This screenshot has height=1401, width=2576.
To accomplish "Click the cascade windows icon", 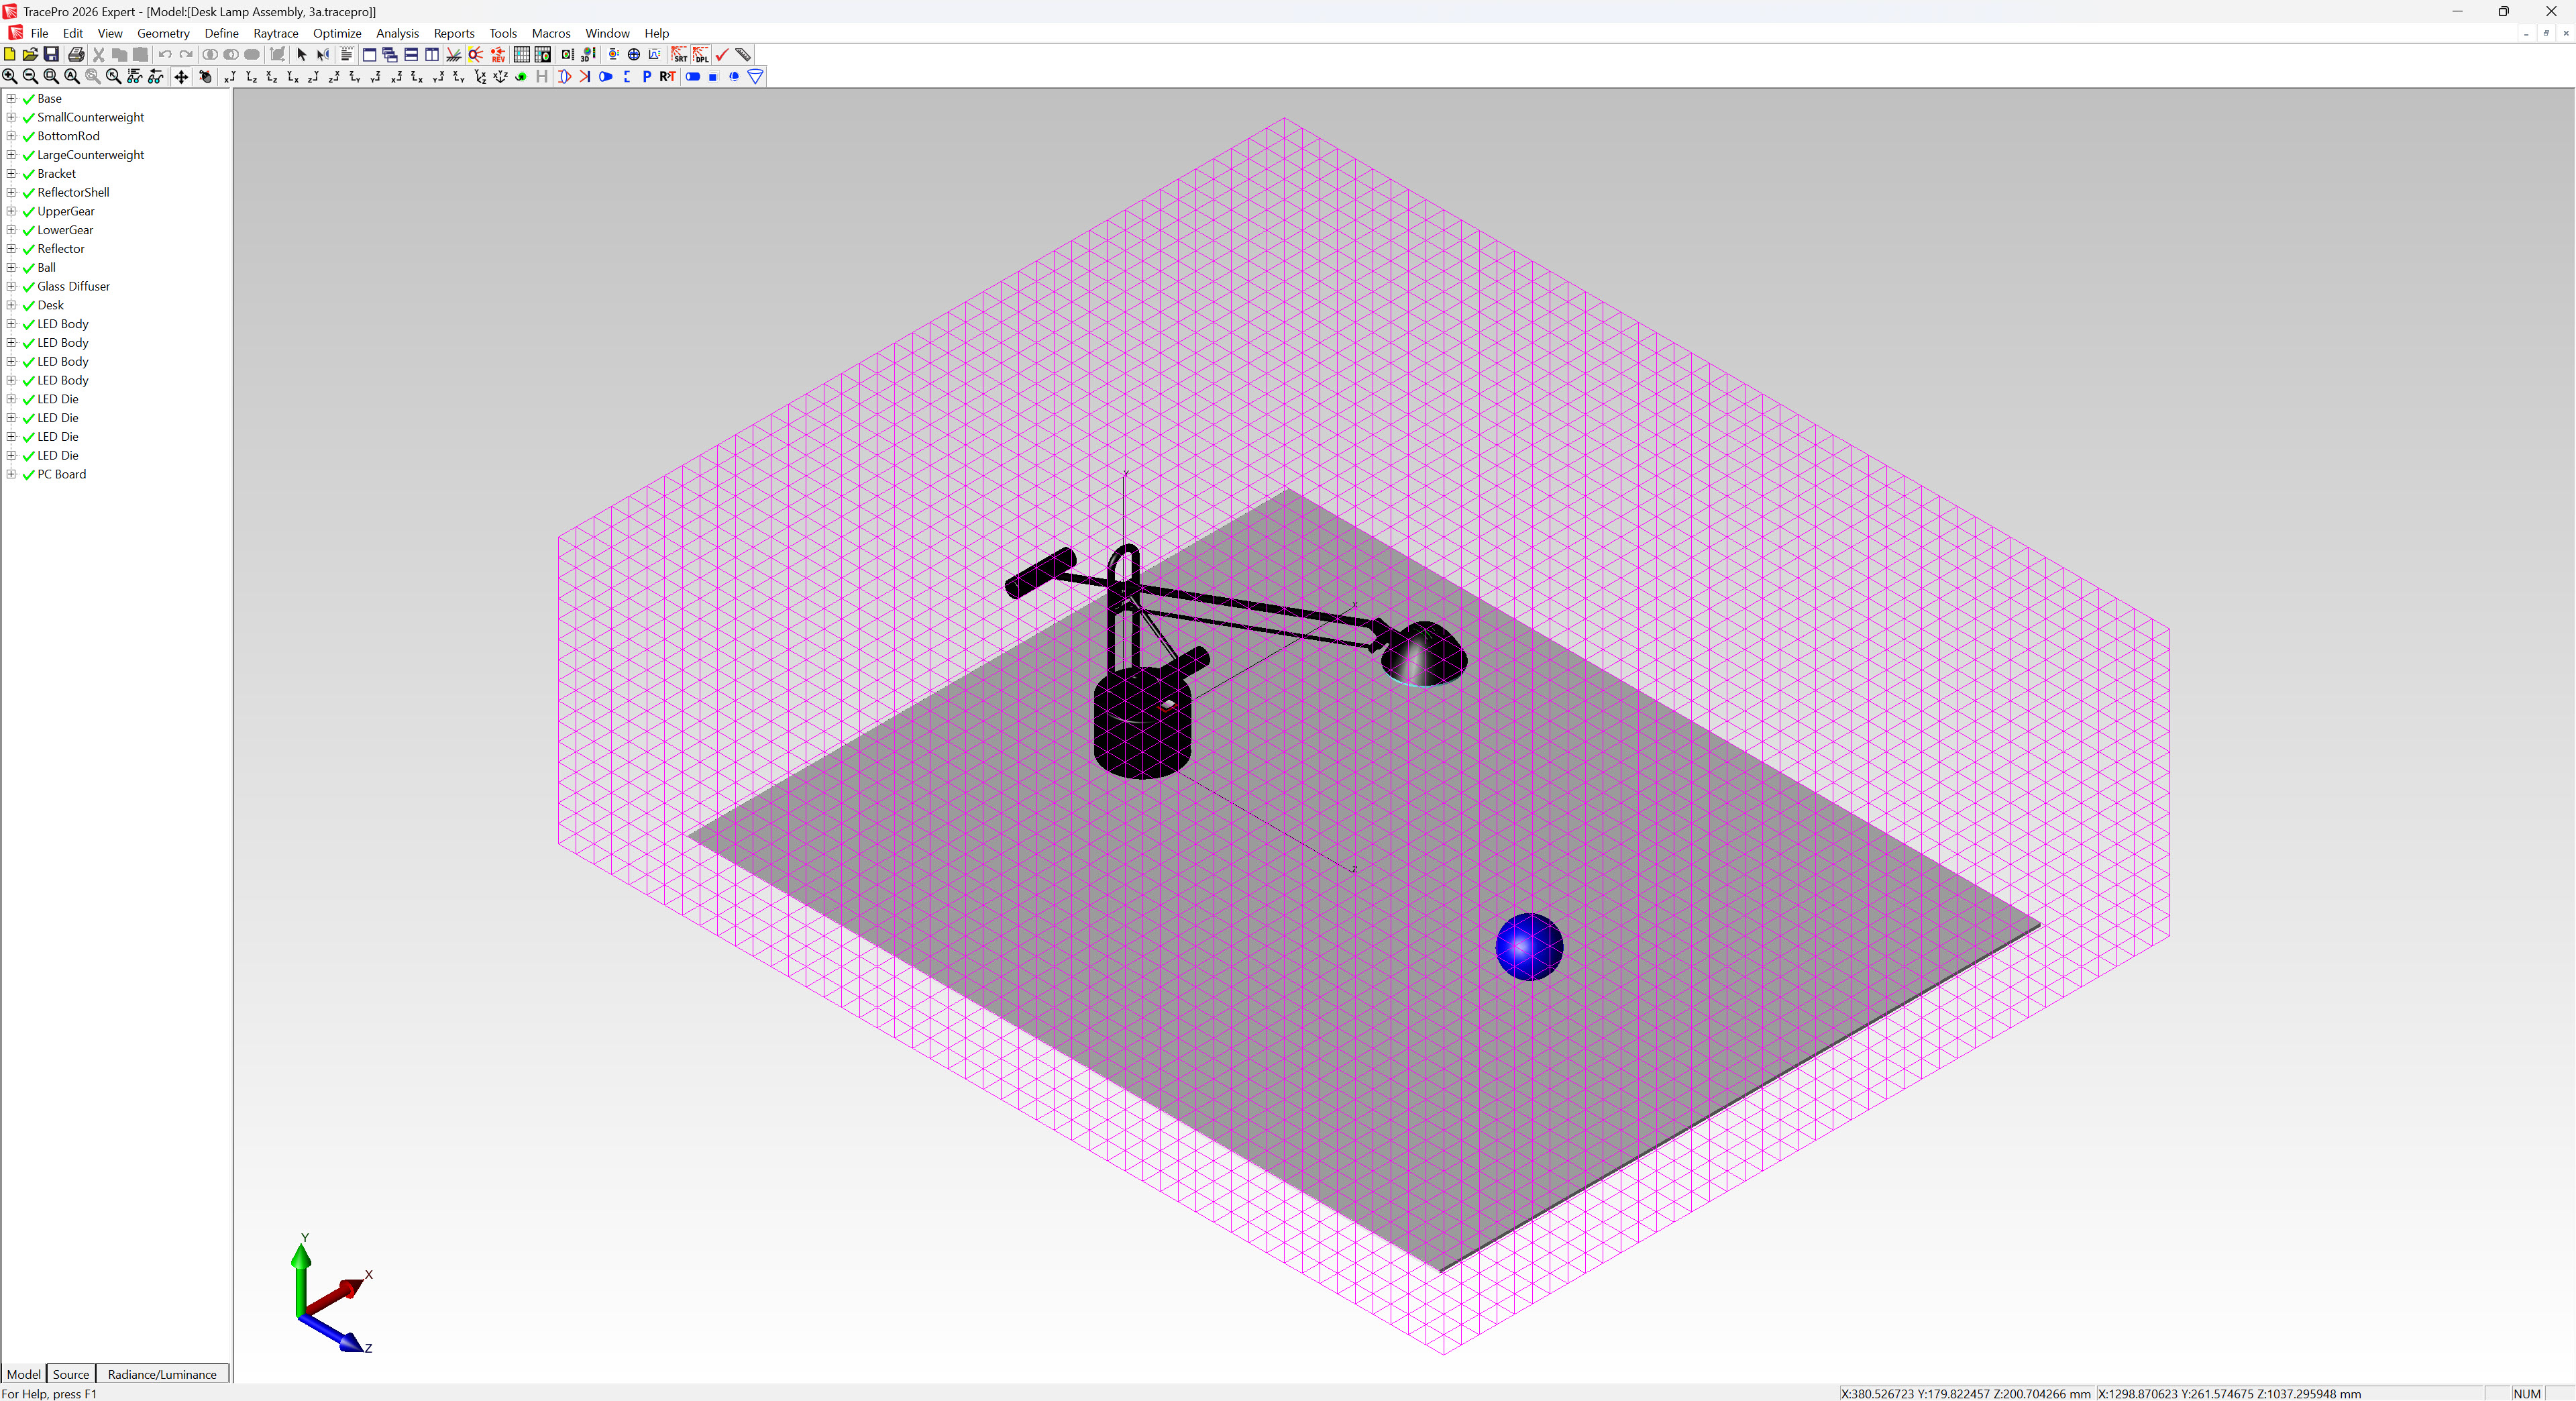I will pos(390,54).
